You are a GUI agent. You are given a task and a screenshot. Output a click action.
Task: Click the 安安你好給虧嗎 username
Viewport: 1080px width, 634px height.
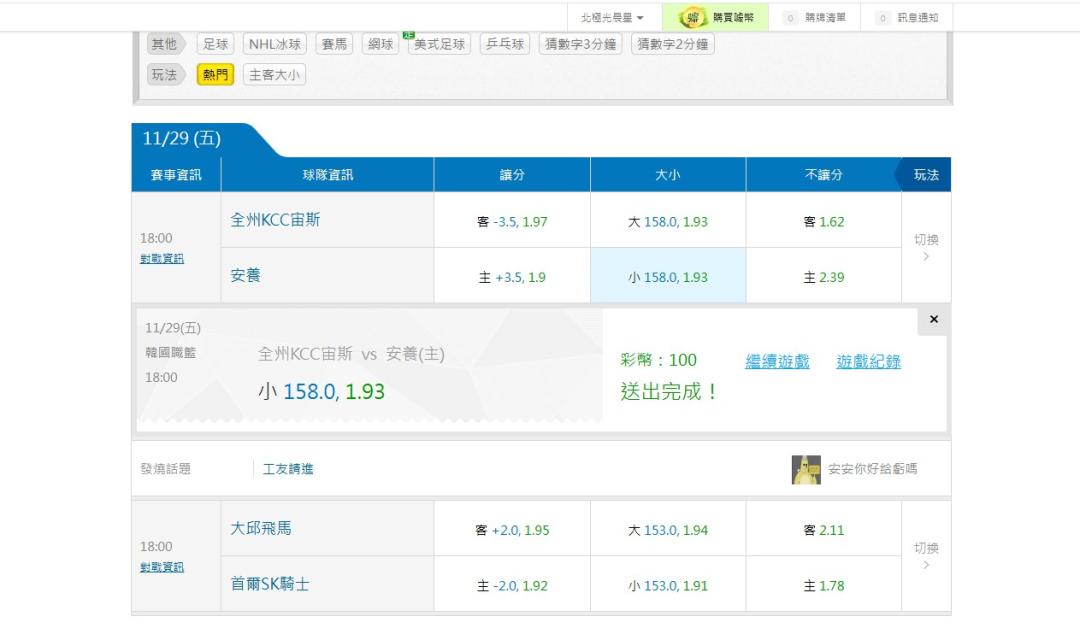click(873, 469)
